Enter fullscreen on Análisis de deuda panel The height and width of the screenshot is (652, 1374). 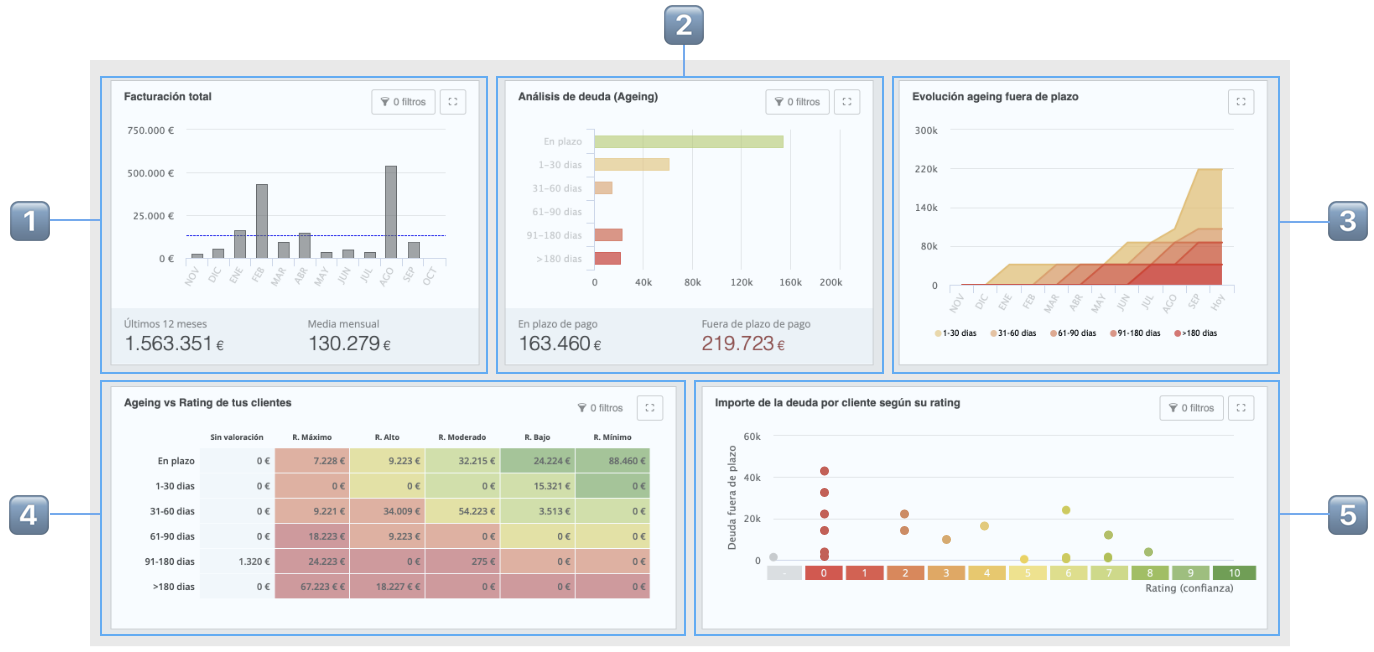point(846,101)
